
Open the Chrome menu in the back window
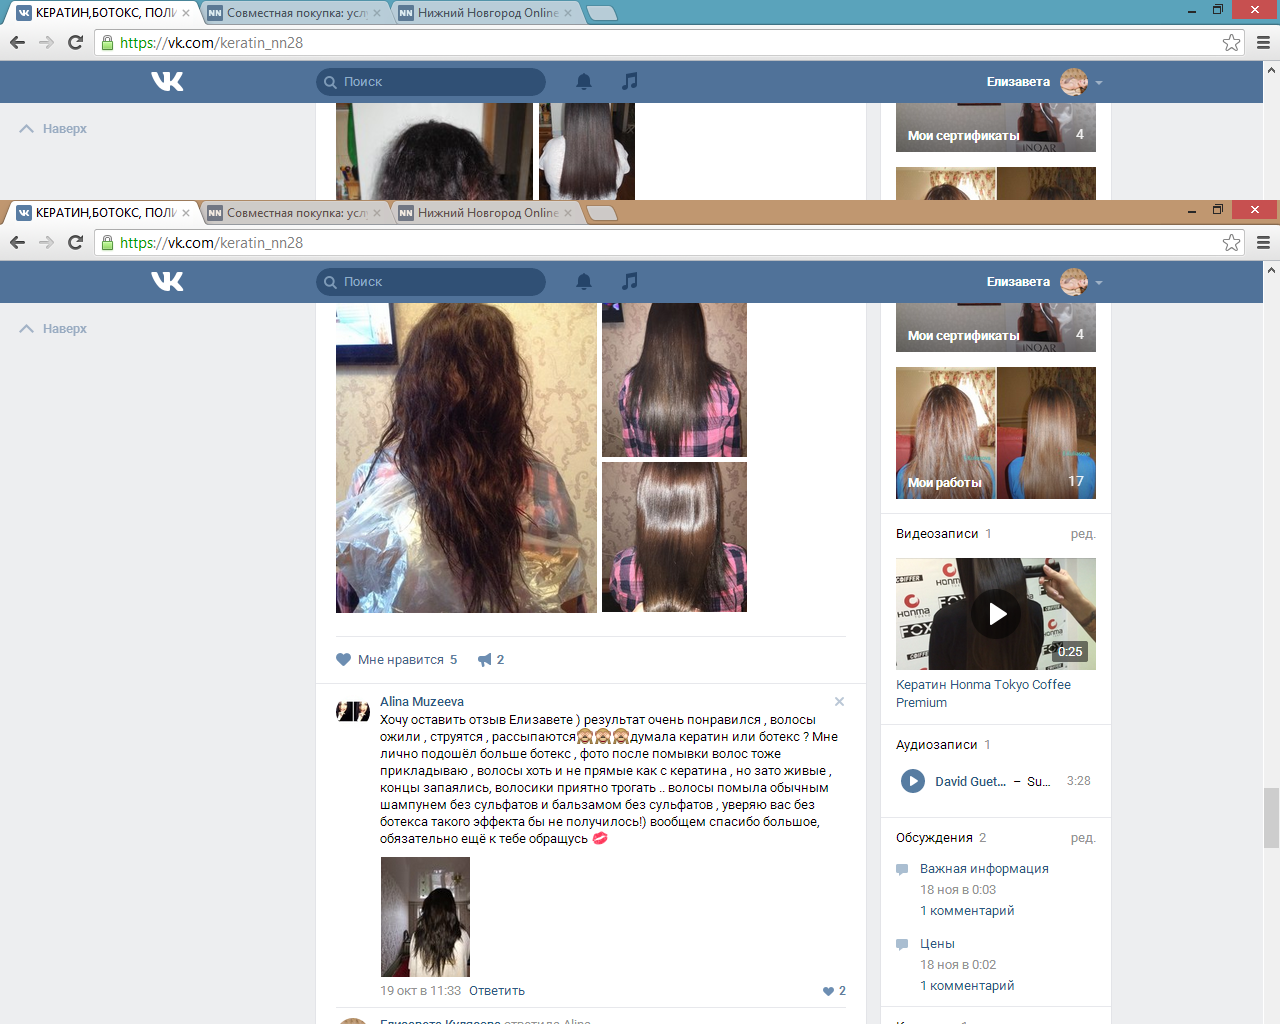click(x=1263, y=43)
